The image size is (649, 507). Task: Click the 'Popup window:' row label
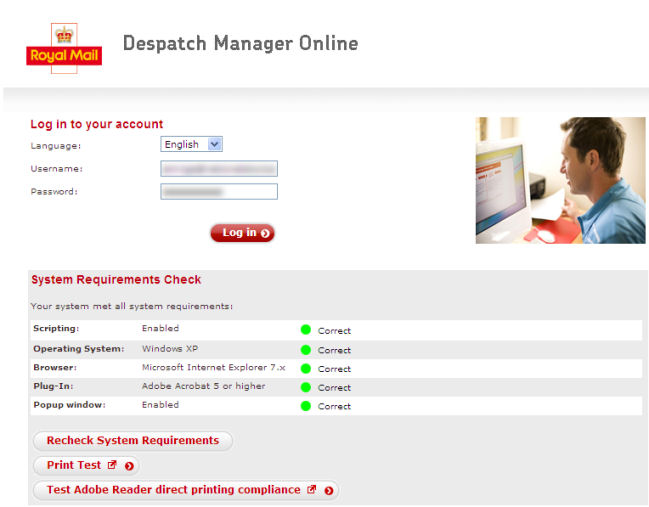click(70, 405)
